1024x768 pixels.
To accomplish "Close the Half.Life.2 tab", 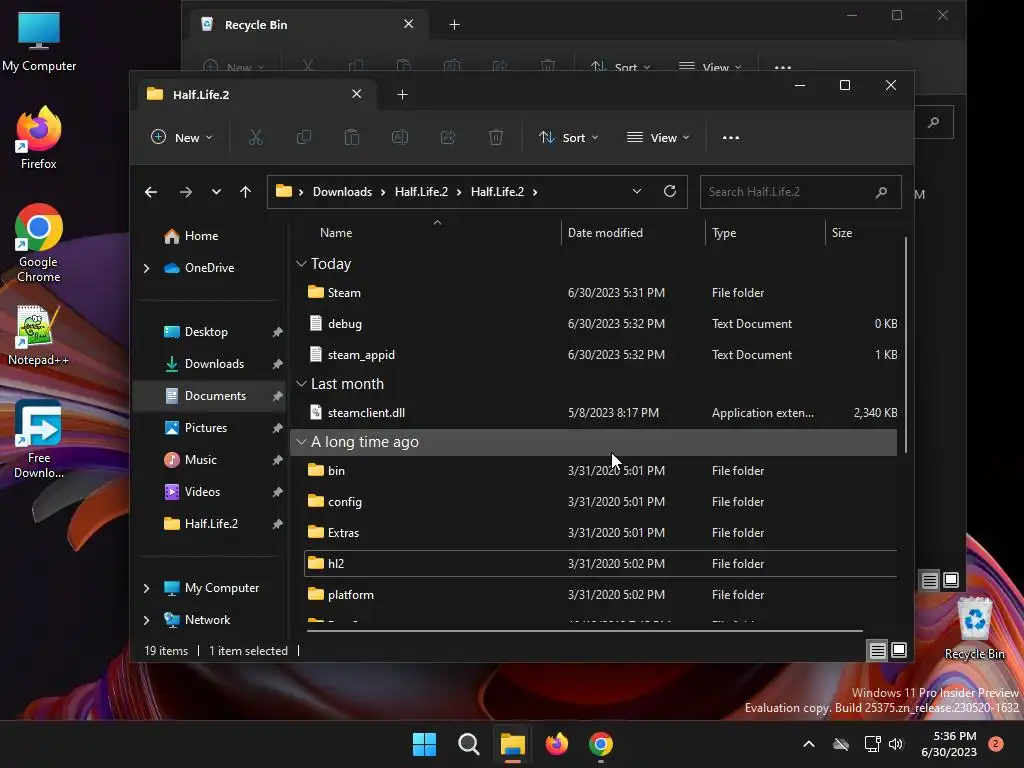I will pos(357,94).
